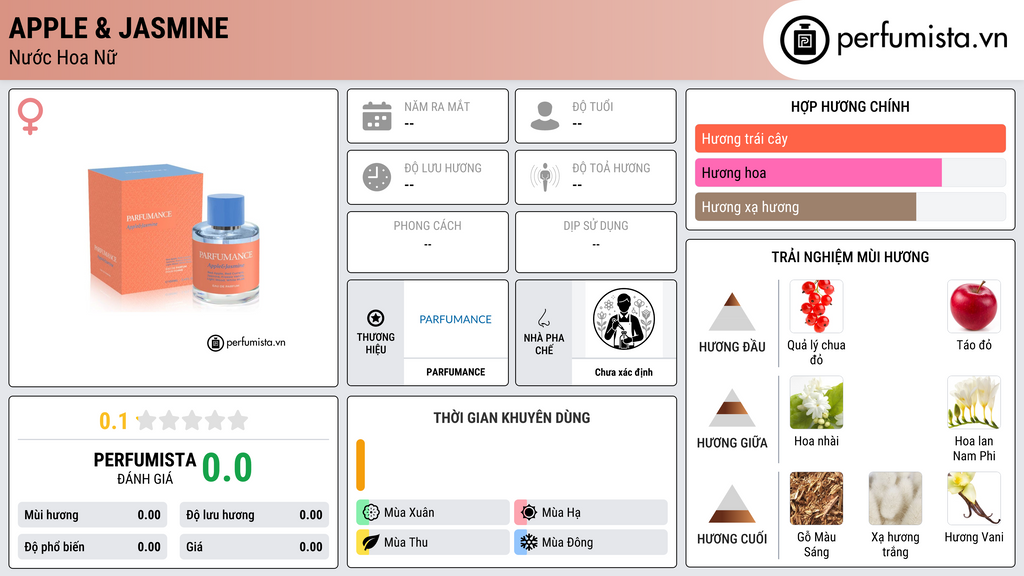Click the 0.1 user rating value
Viewport: 1024px width, 576px height.
tap(114, 421)
